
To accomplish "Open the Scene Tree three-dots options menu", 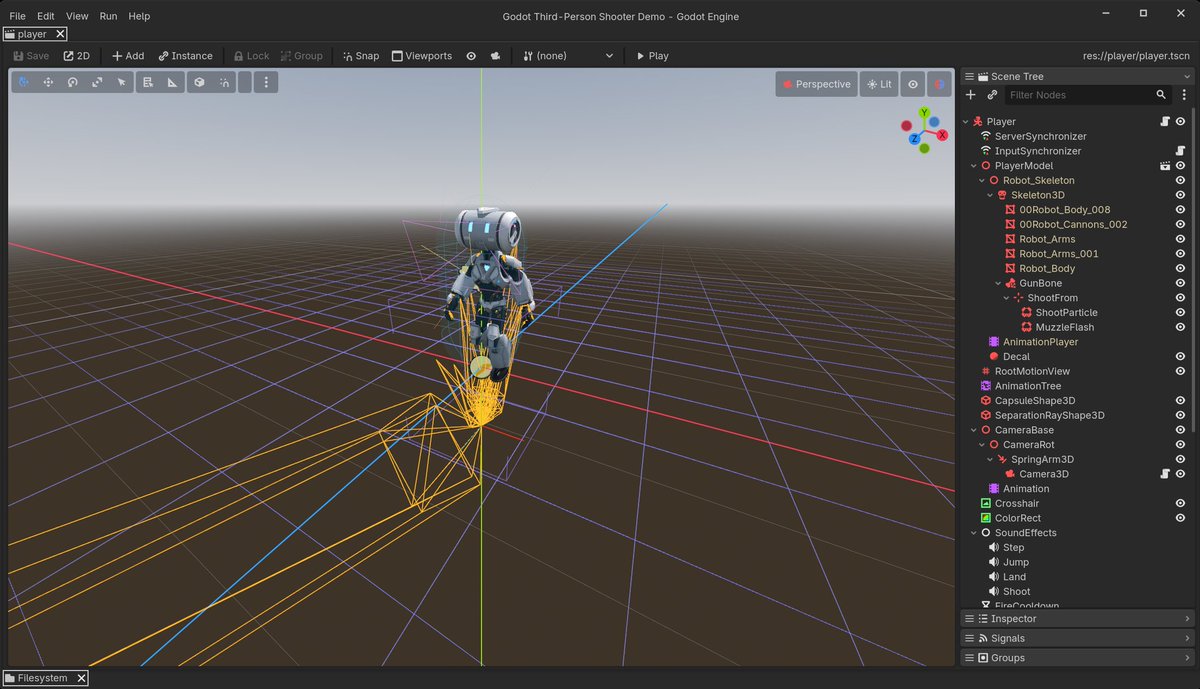I will [x=1184, y=95].
